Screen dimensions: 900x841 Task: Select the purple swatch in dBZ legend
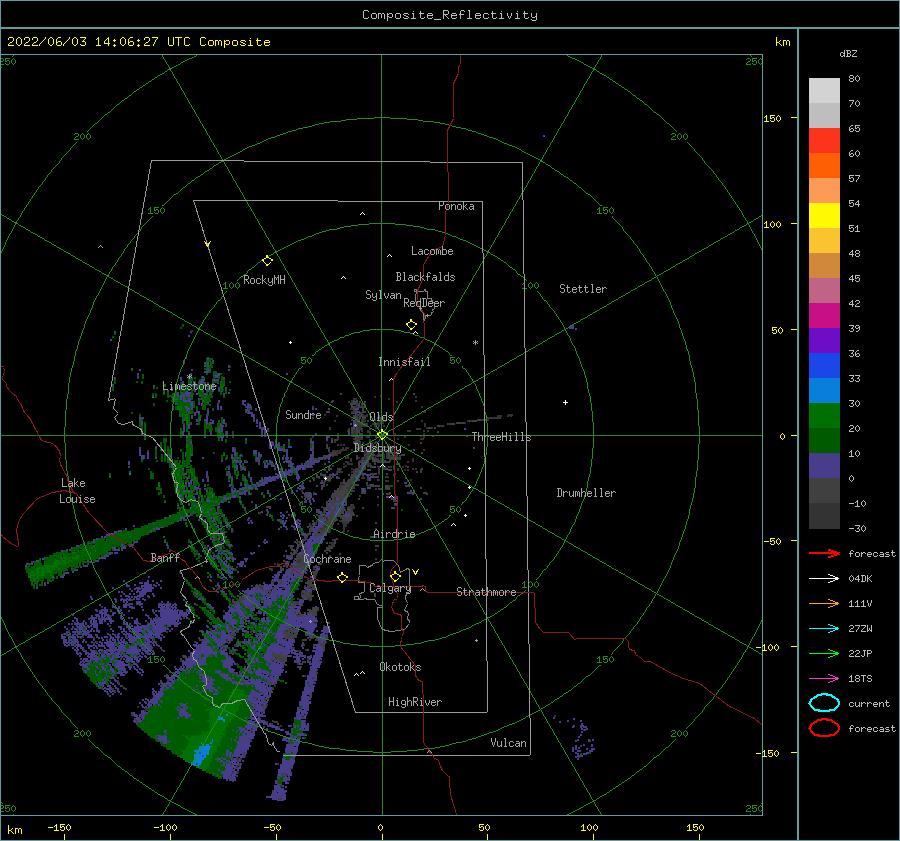coord(824,340)
